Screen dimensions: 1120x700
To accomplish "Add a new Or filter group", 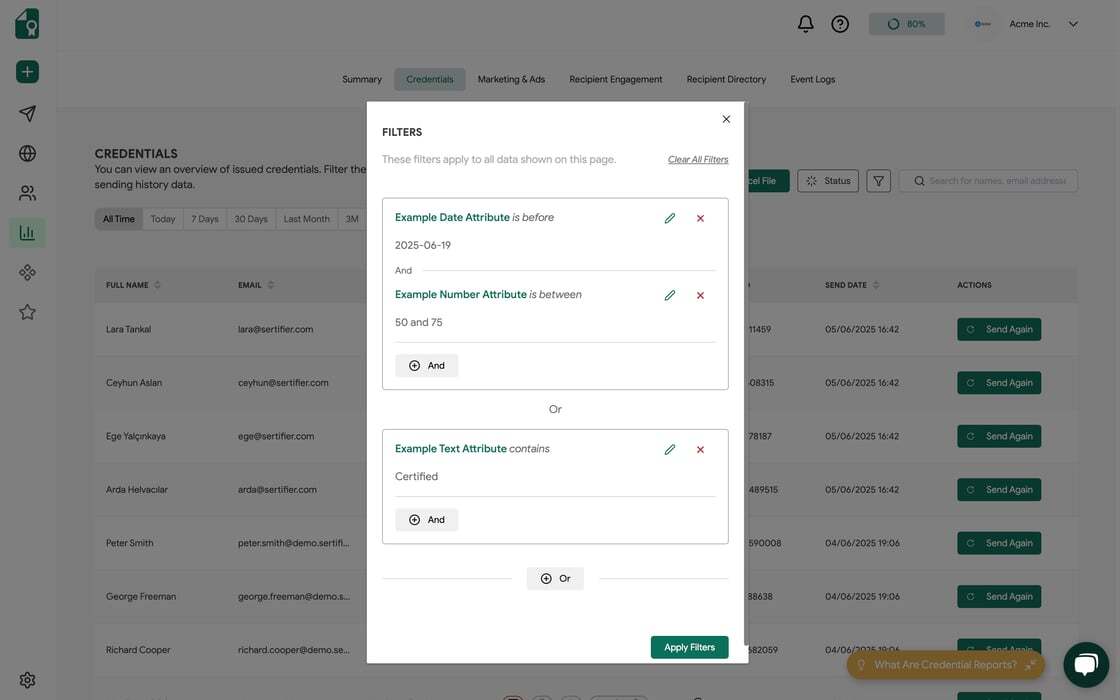I will (x=555, y=579).
